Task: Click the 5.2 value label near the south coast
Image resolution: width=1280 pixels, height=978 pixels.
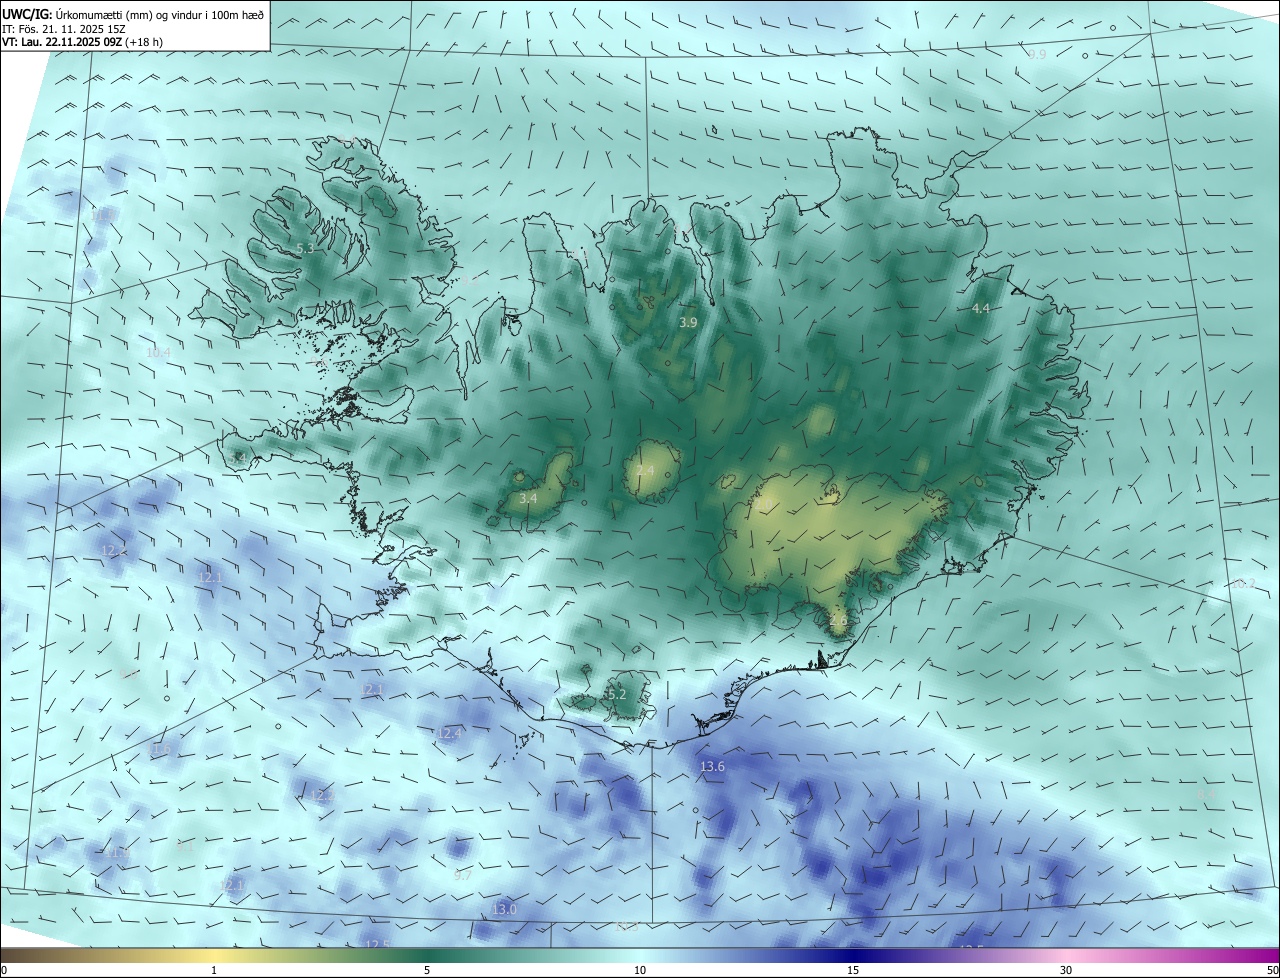Action: pyautogui.click(x=617, y=694)
